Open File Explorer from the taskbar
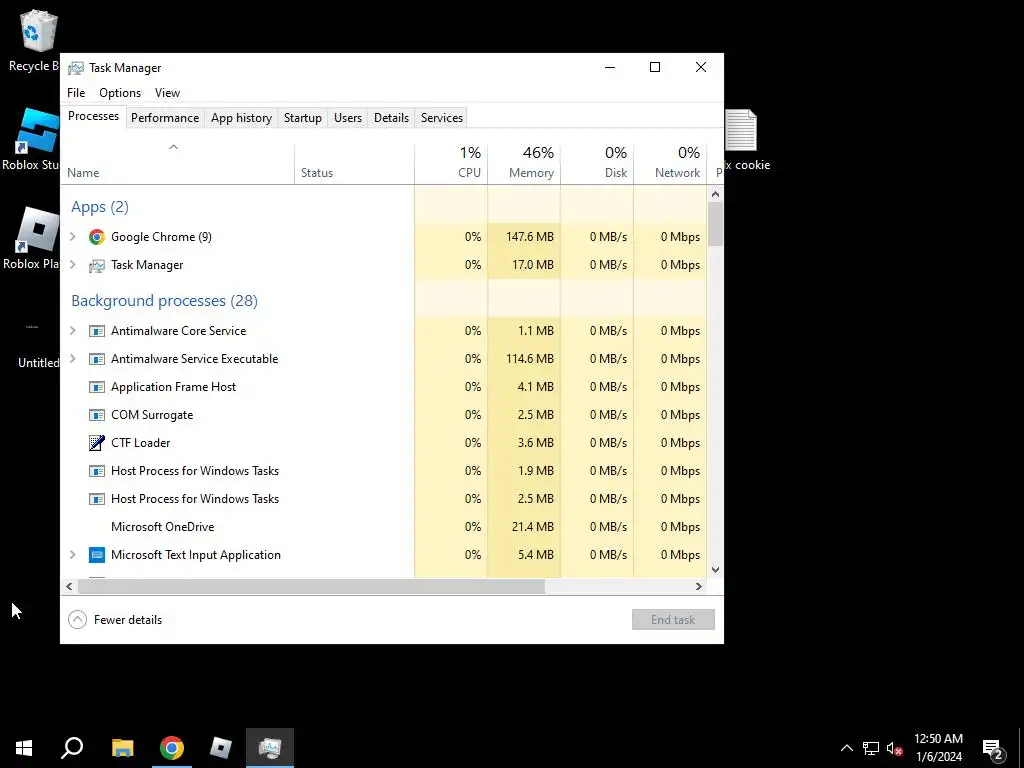1024x768 pixels. pyautogui.click(x=122, y=748)
